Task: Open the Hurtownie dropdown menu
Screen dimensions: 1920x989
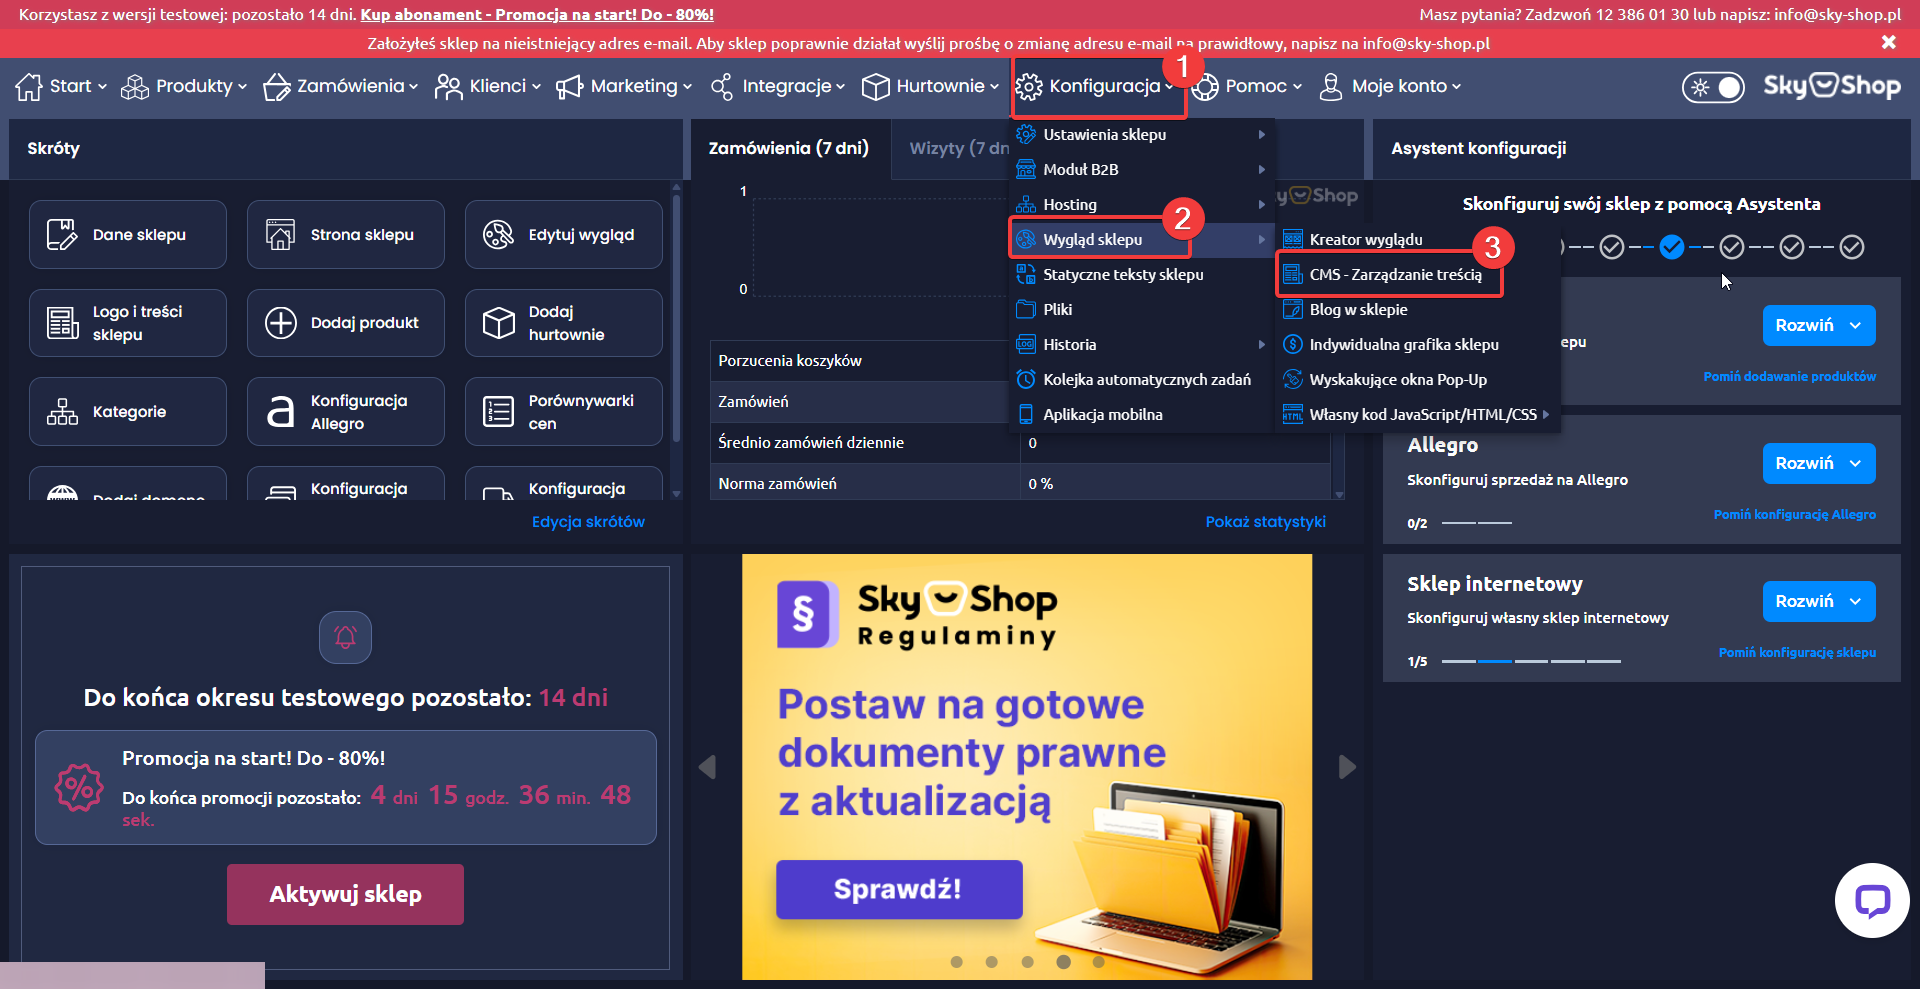Action: tap(931, 86)
